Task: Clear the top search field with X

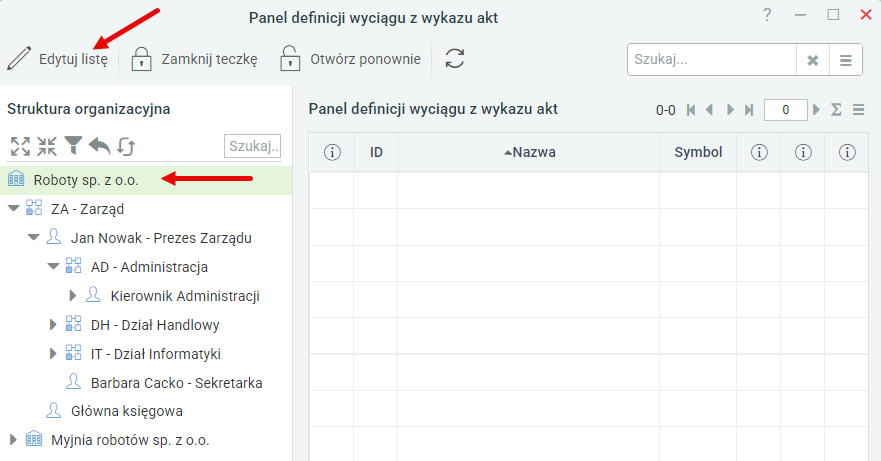Action: (x=812, y=60)
